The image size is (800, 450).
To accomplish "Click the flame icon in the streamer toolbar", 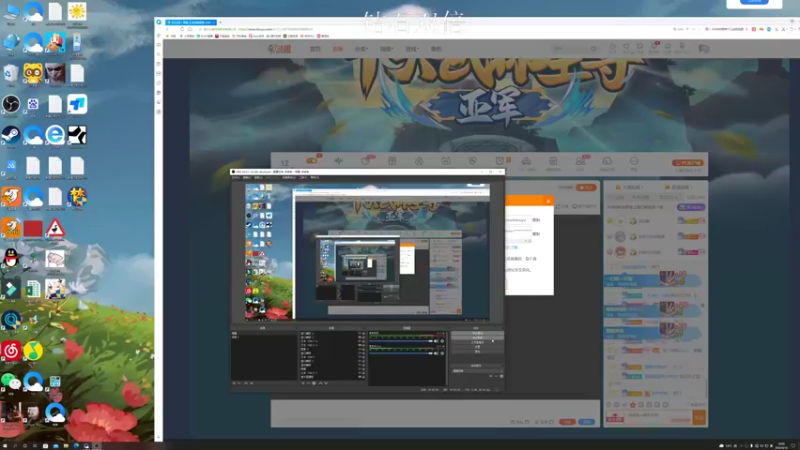I will [419, 161].
